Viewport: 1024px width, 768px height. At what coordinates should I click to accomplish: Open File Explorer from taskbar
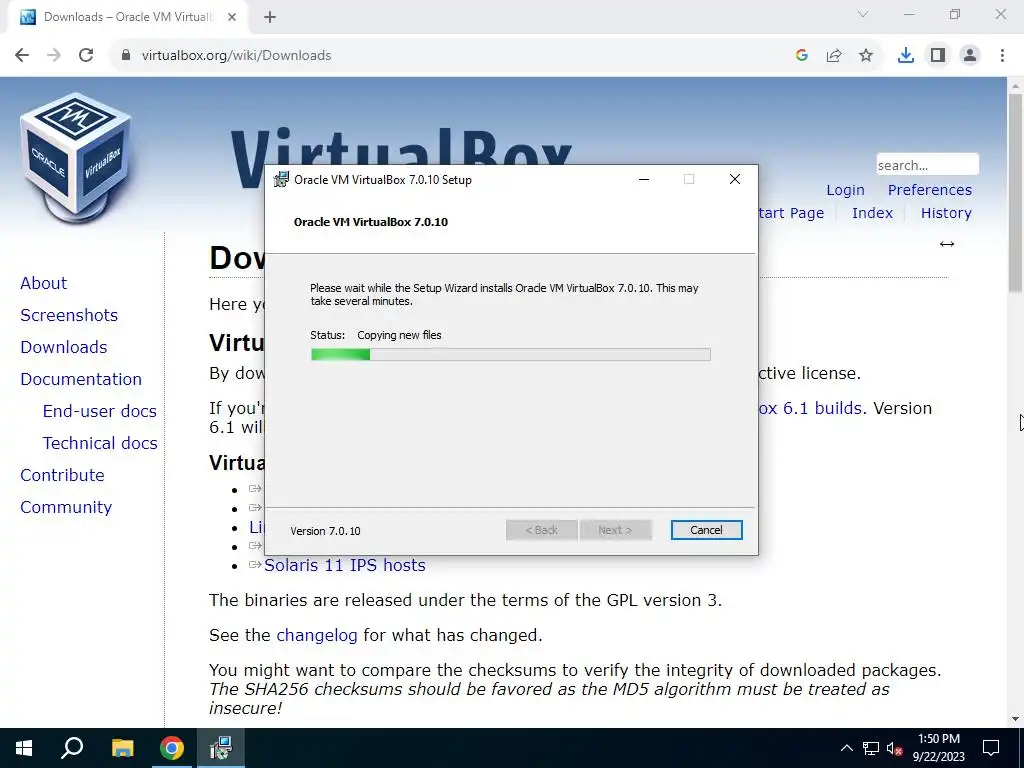[x=122, y=748]
